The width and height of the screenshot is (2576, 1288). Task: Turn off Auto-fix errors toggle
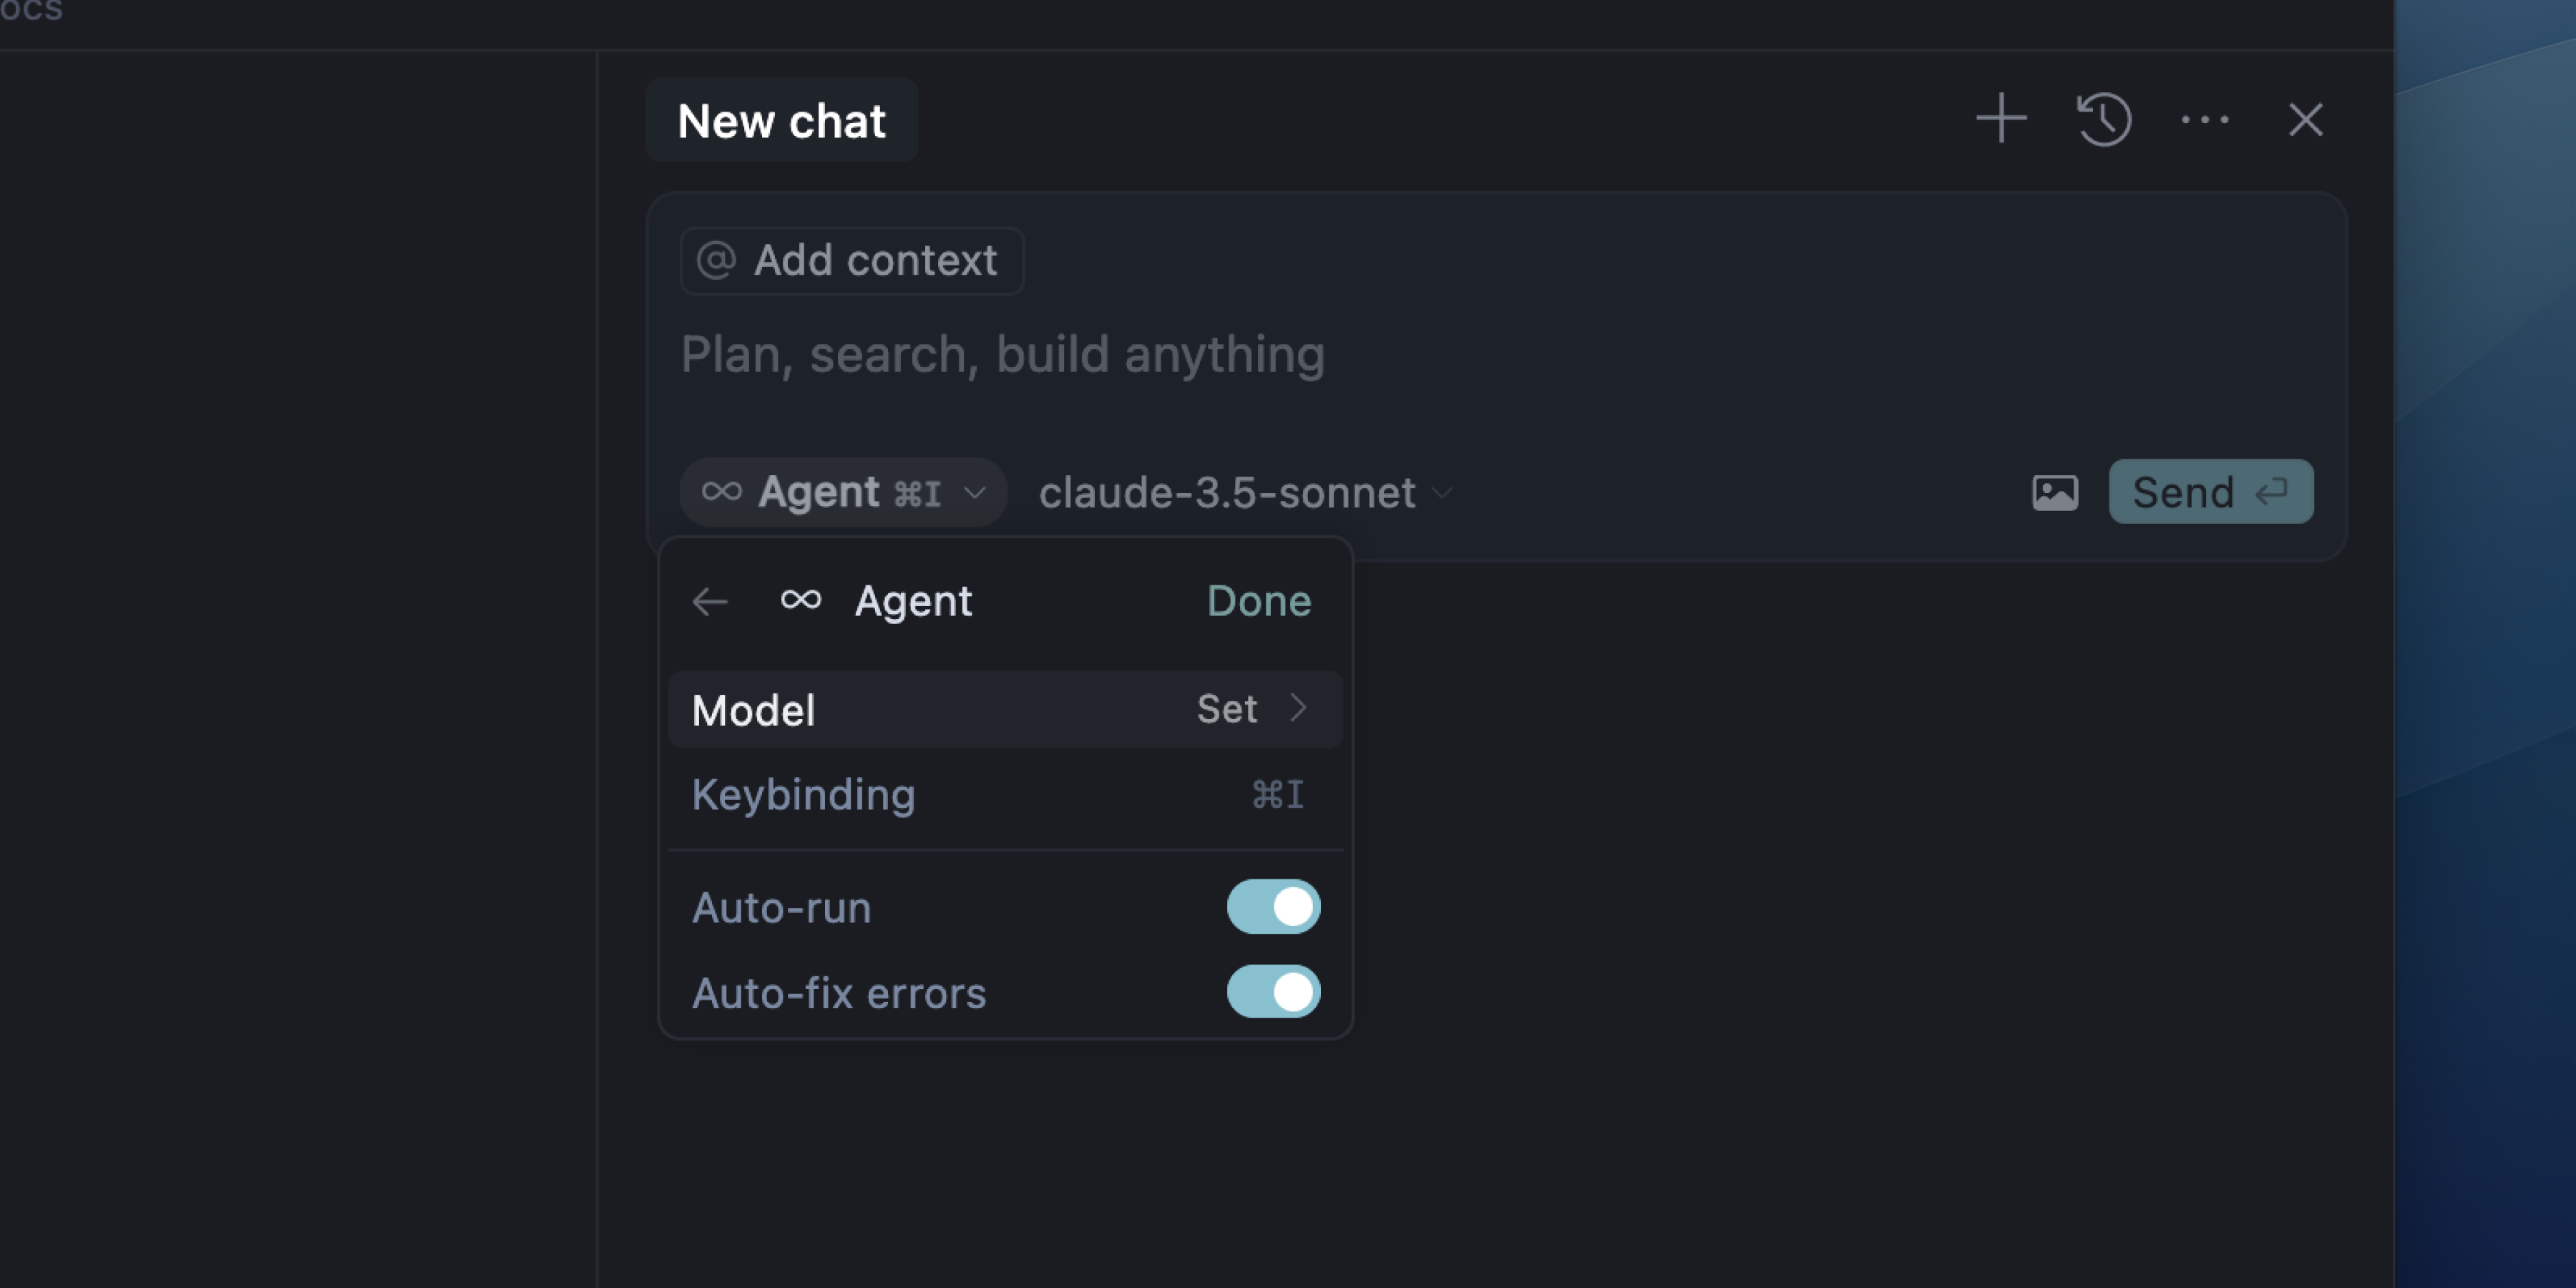1273,991
